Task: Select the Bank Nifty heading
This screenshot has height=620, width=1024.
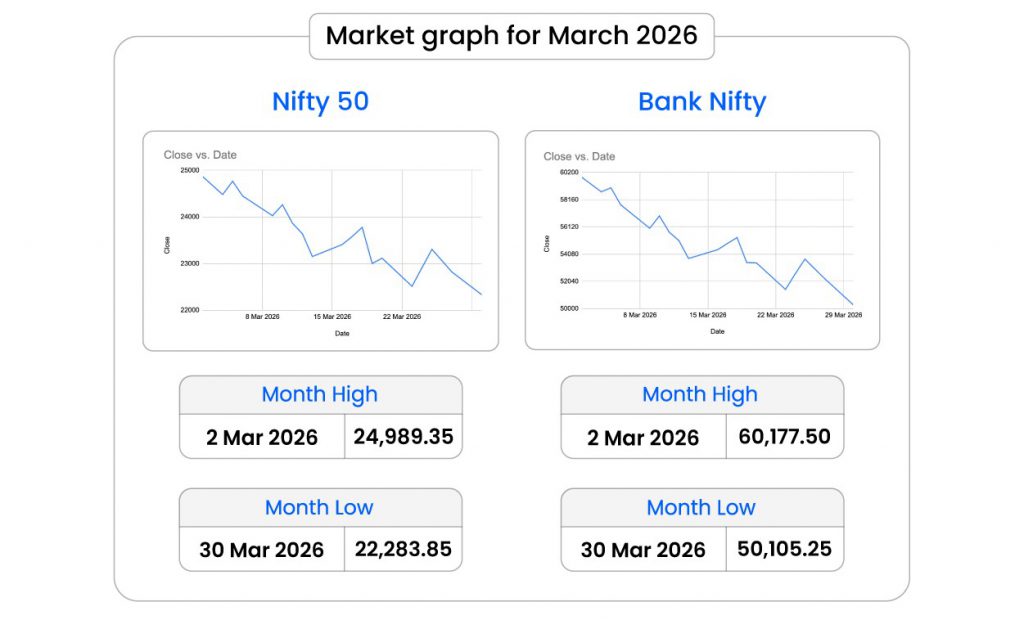Action: 702,102
